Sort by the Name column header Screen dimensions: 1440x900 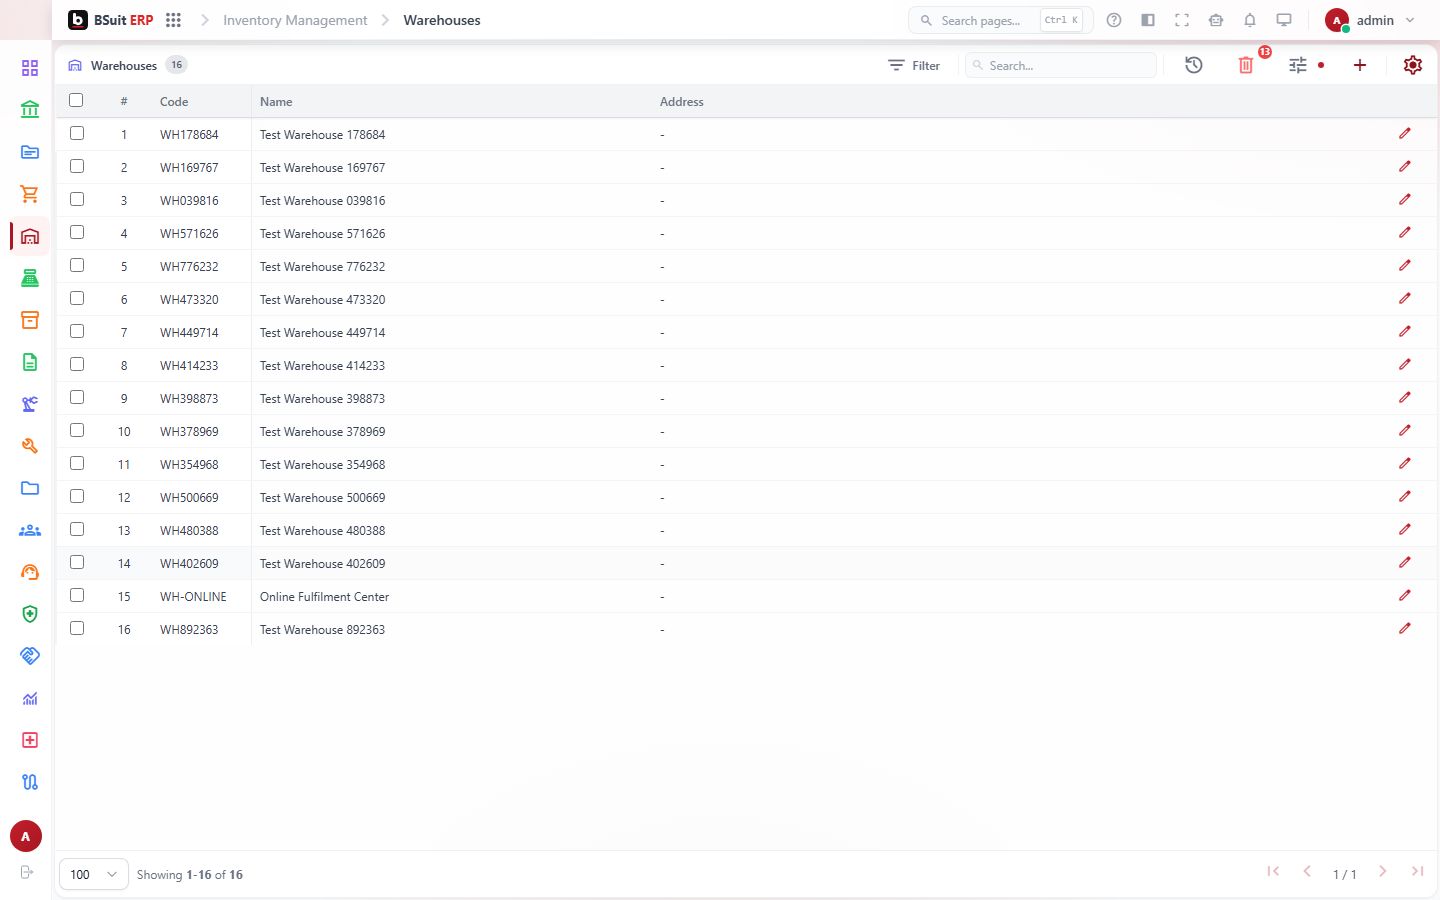[x=276, y=102]
